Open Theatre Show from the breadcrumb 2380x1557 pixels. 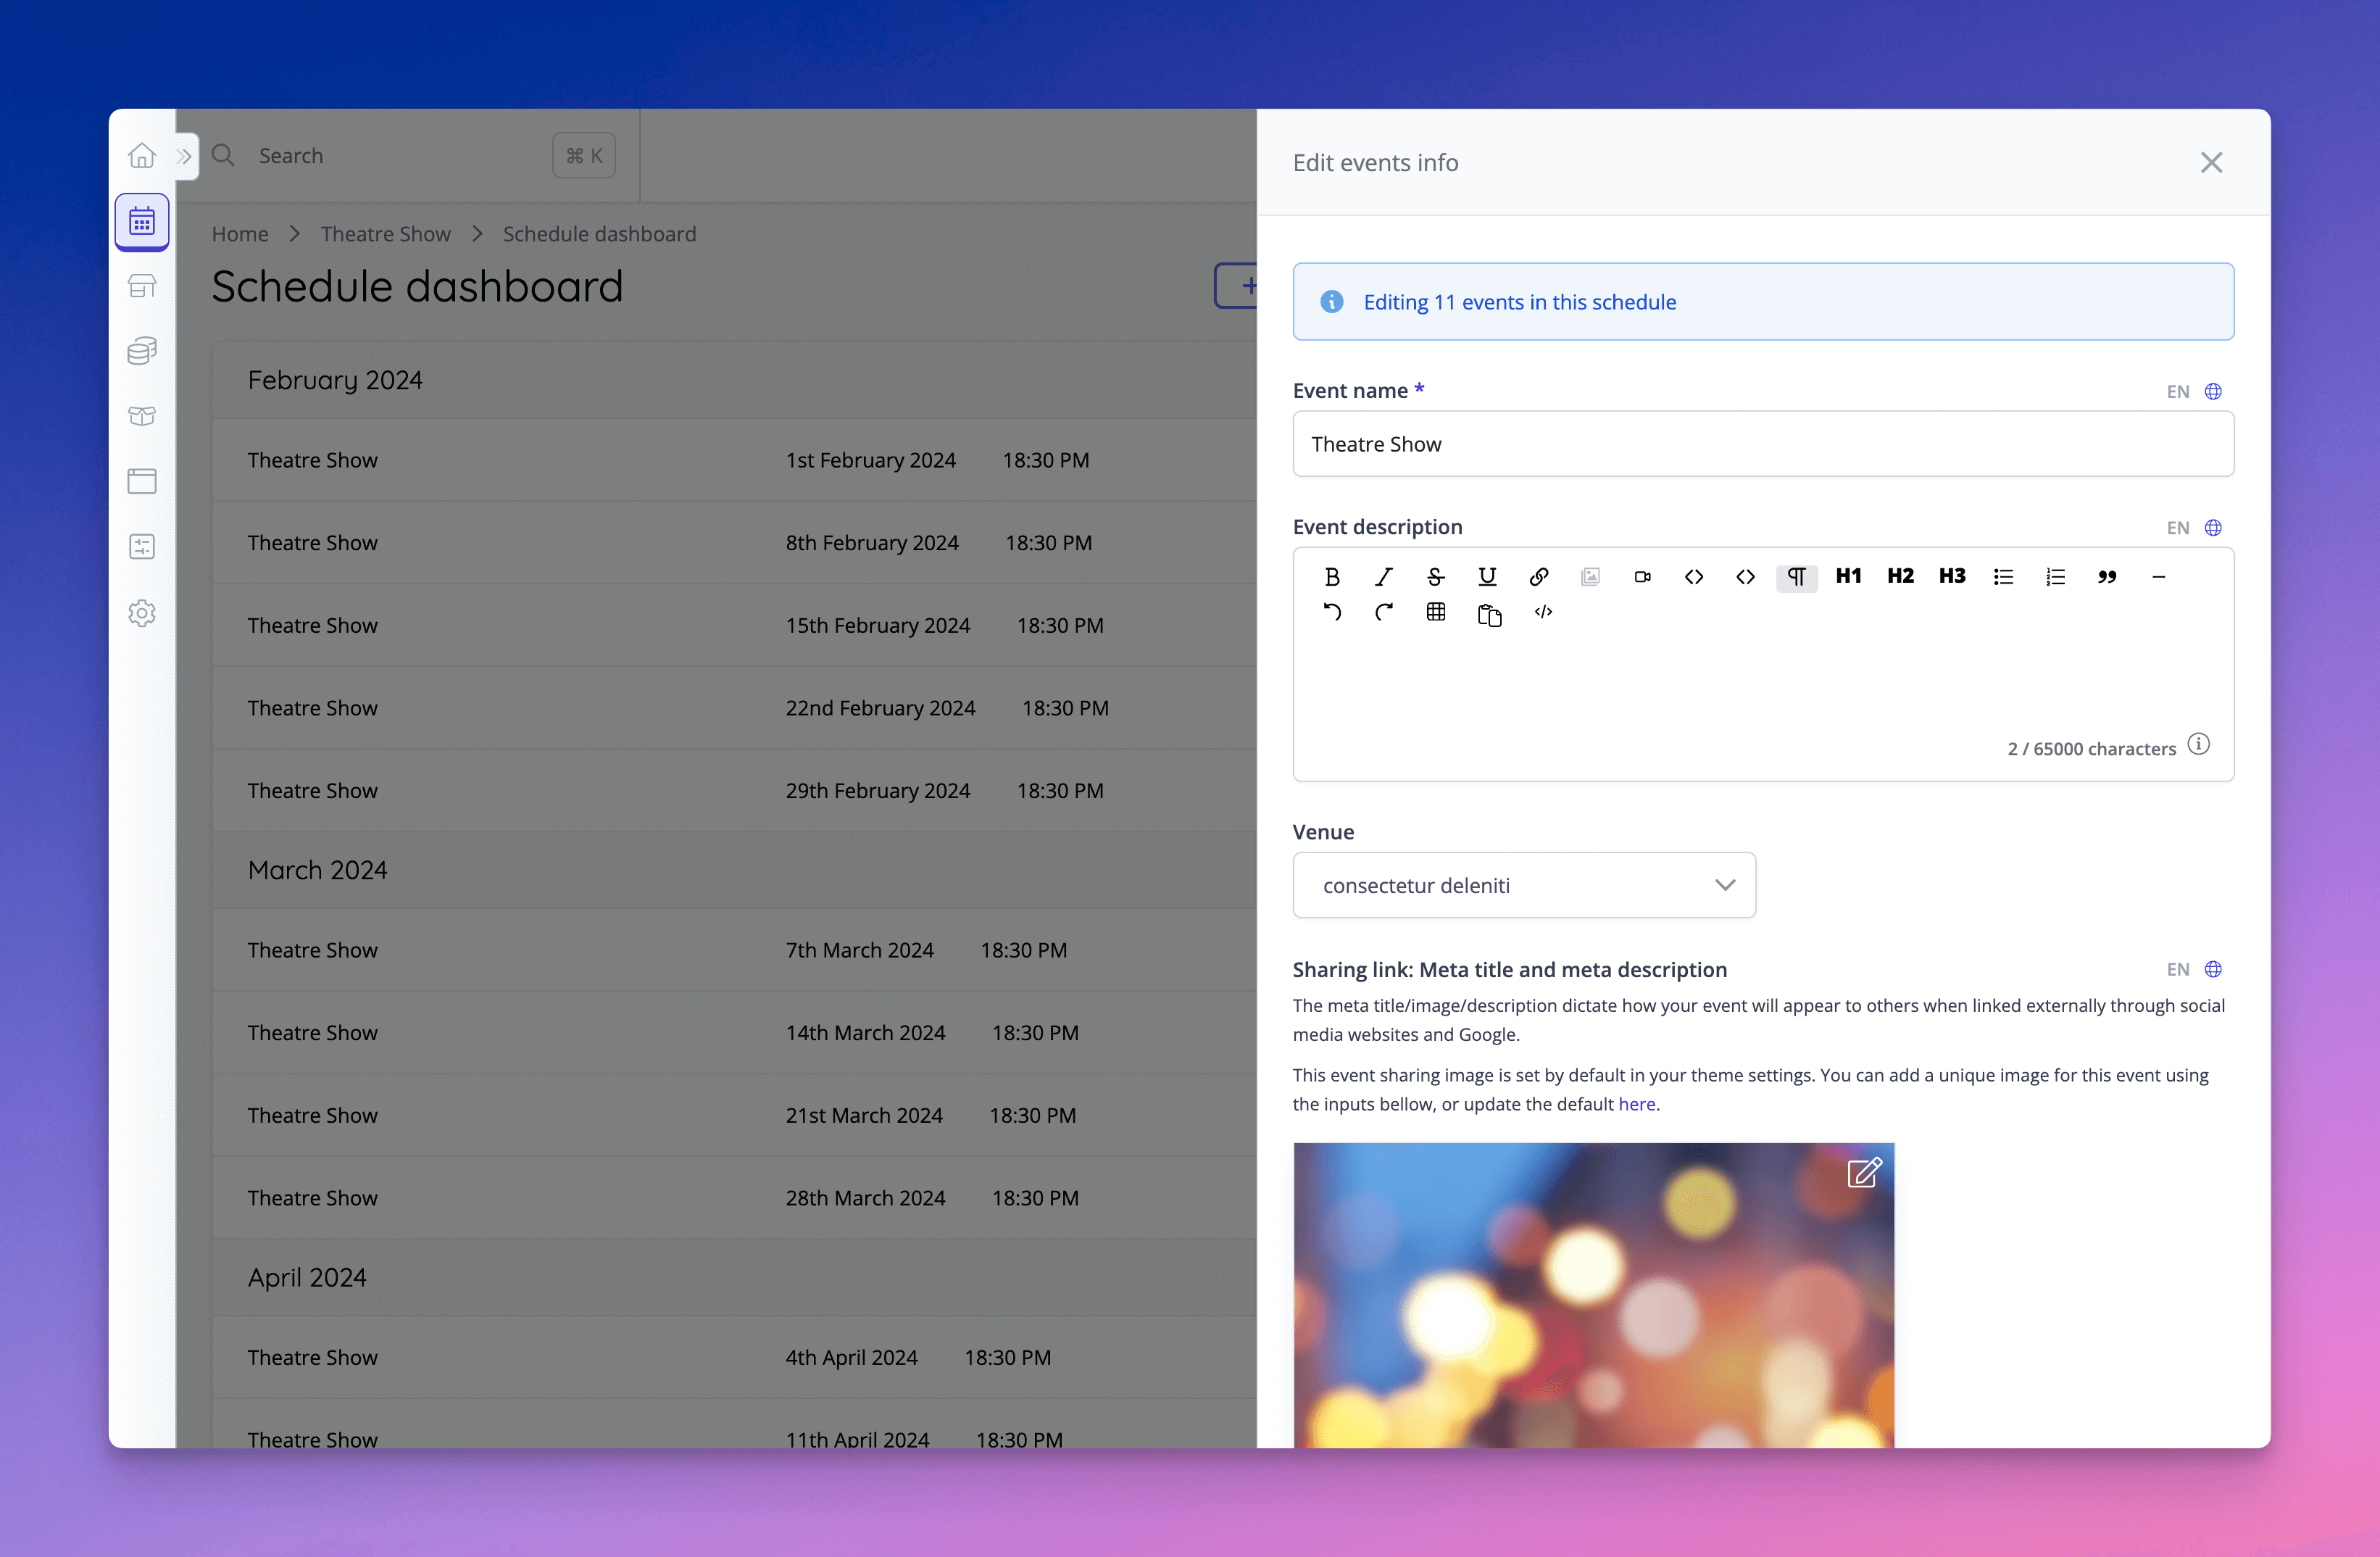pyautogui.click(x=386, y=233)
